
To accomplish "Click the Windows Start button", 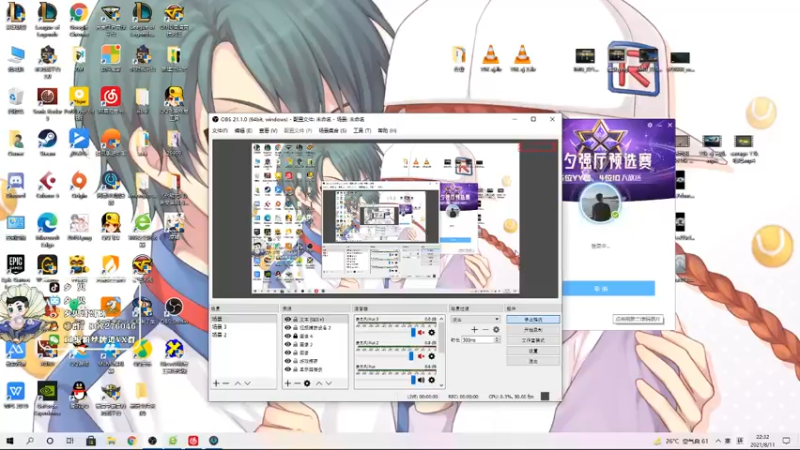I will 10,441.
